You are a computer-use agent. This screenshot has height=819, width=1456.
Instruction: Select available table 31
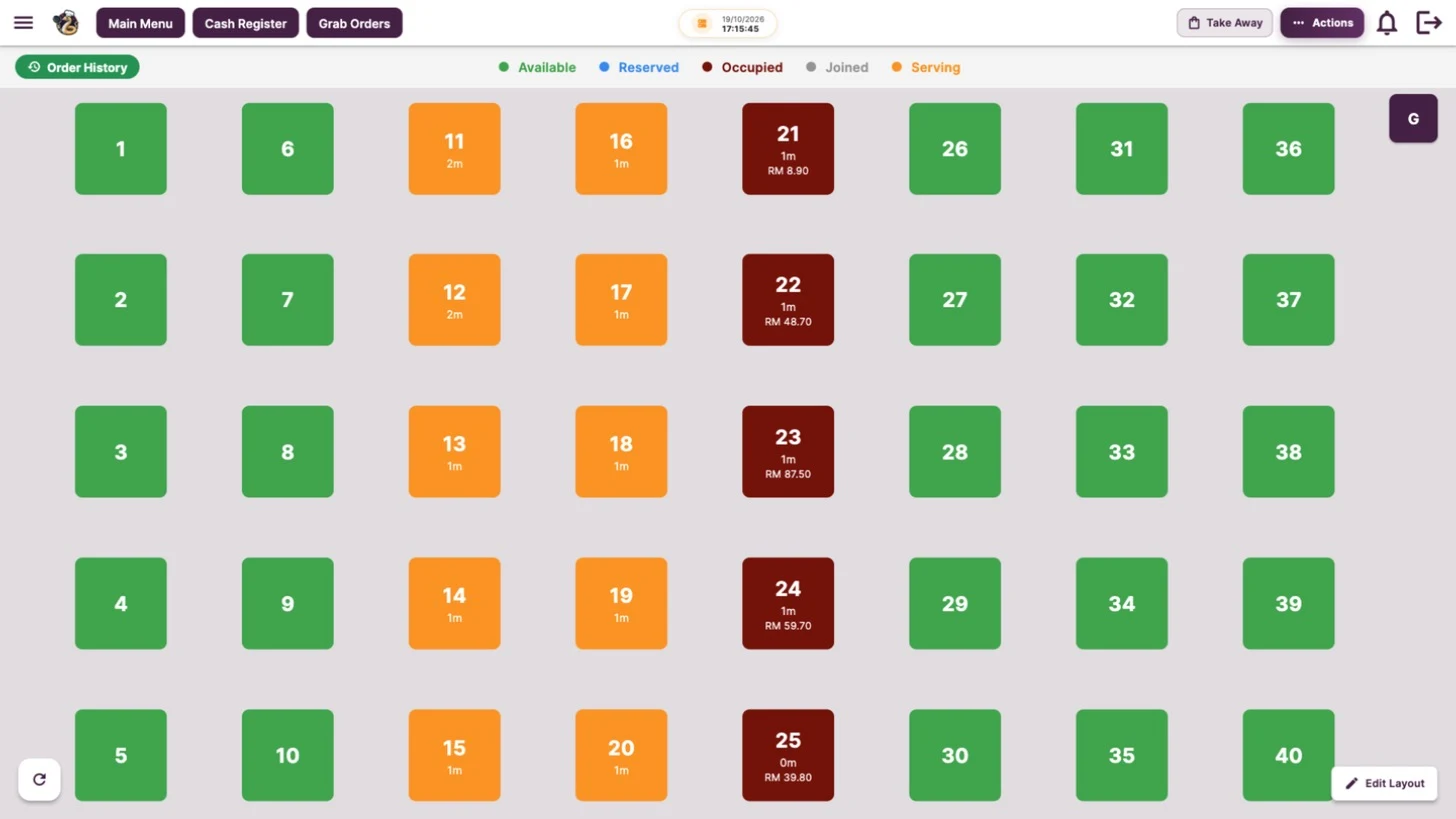point(1122,149)
